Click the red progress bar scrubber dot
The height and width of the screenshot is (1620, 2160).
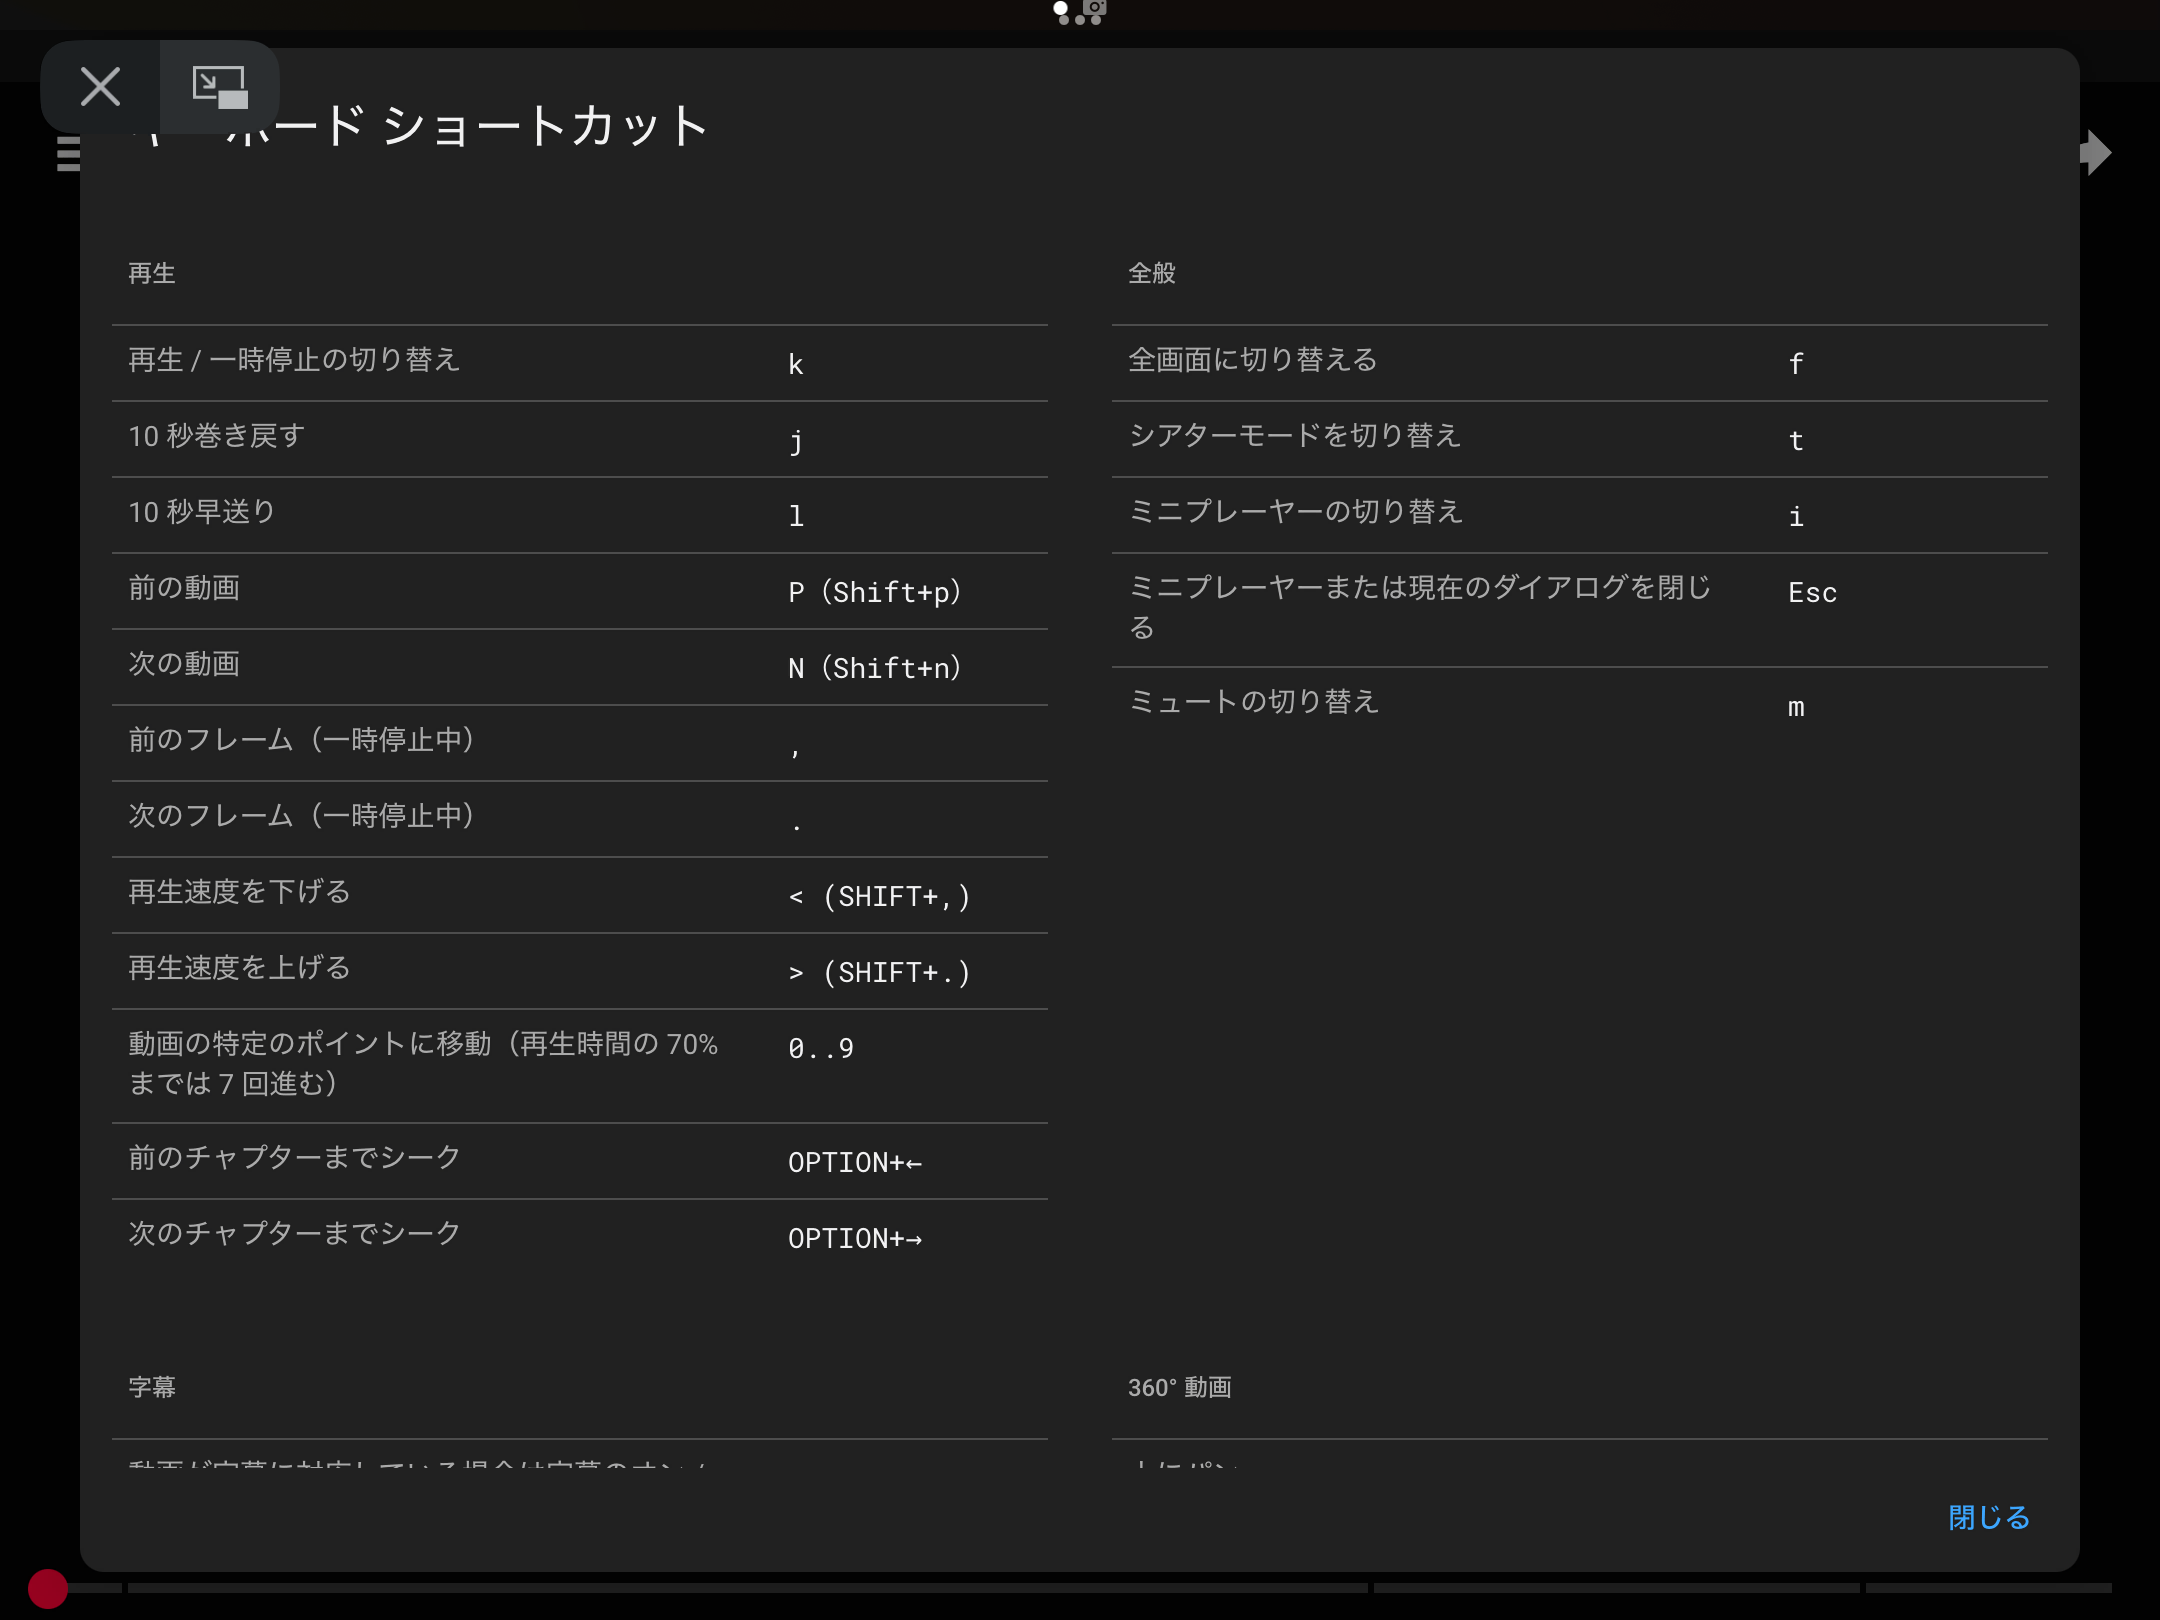(47, 1588)
